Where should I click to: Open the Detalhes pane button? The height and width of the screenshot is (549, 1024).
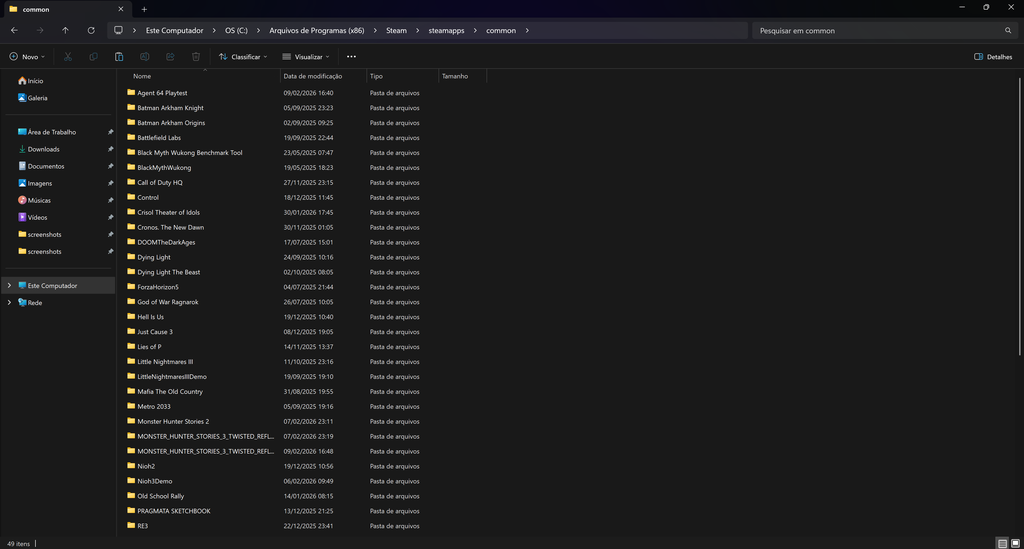(993, 57)
